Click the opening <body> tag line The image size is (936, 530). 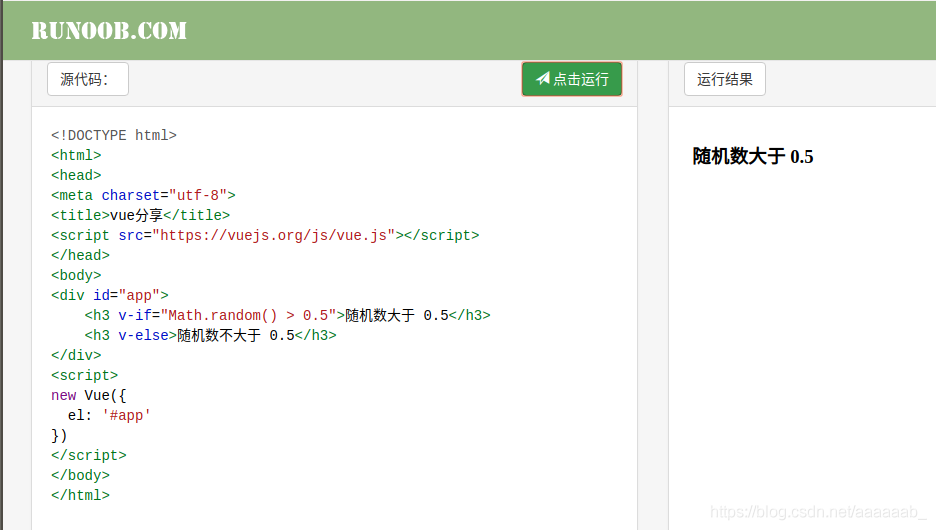coord(76,275)
